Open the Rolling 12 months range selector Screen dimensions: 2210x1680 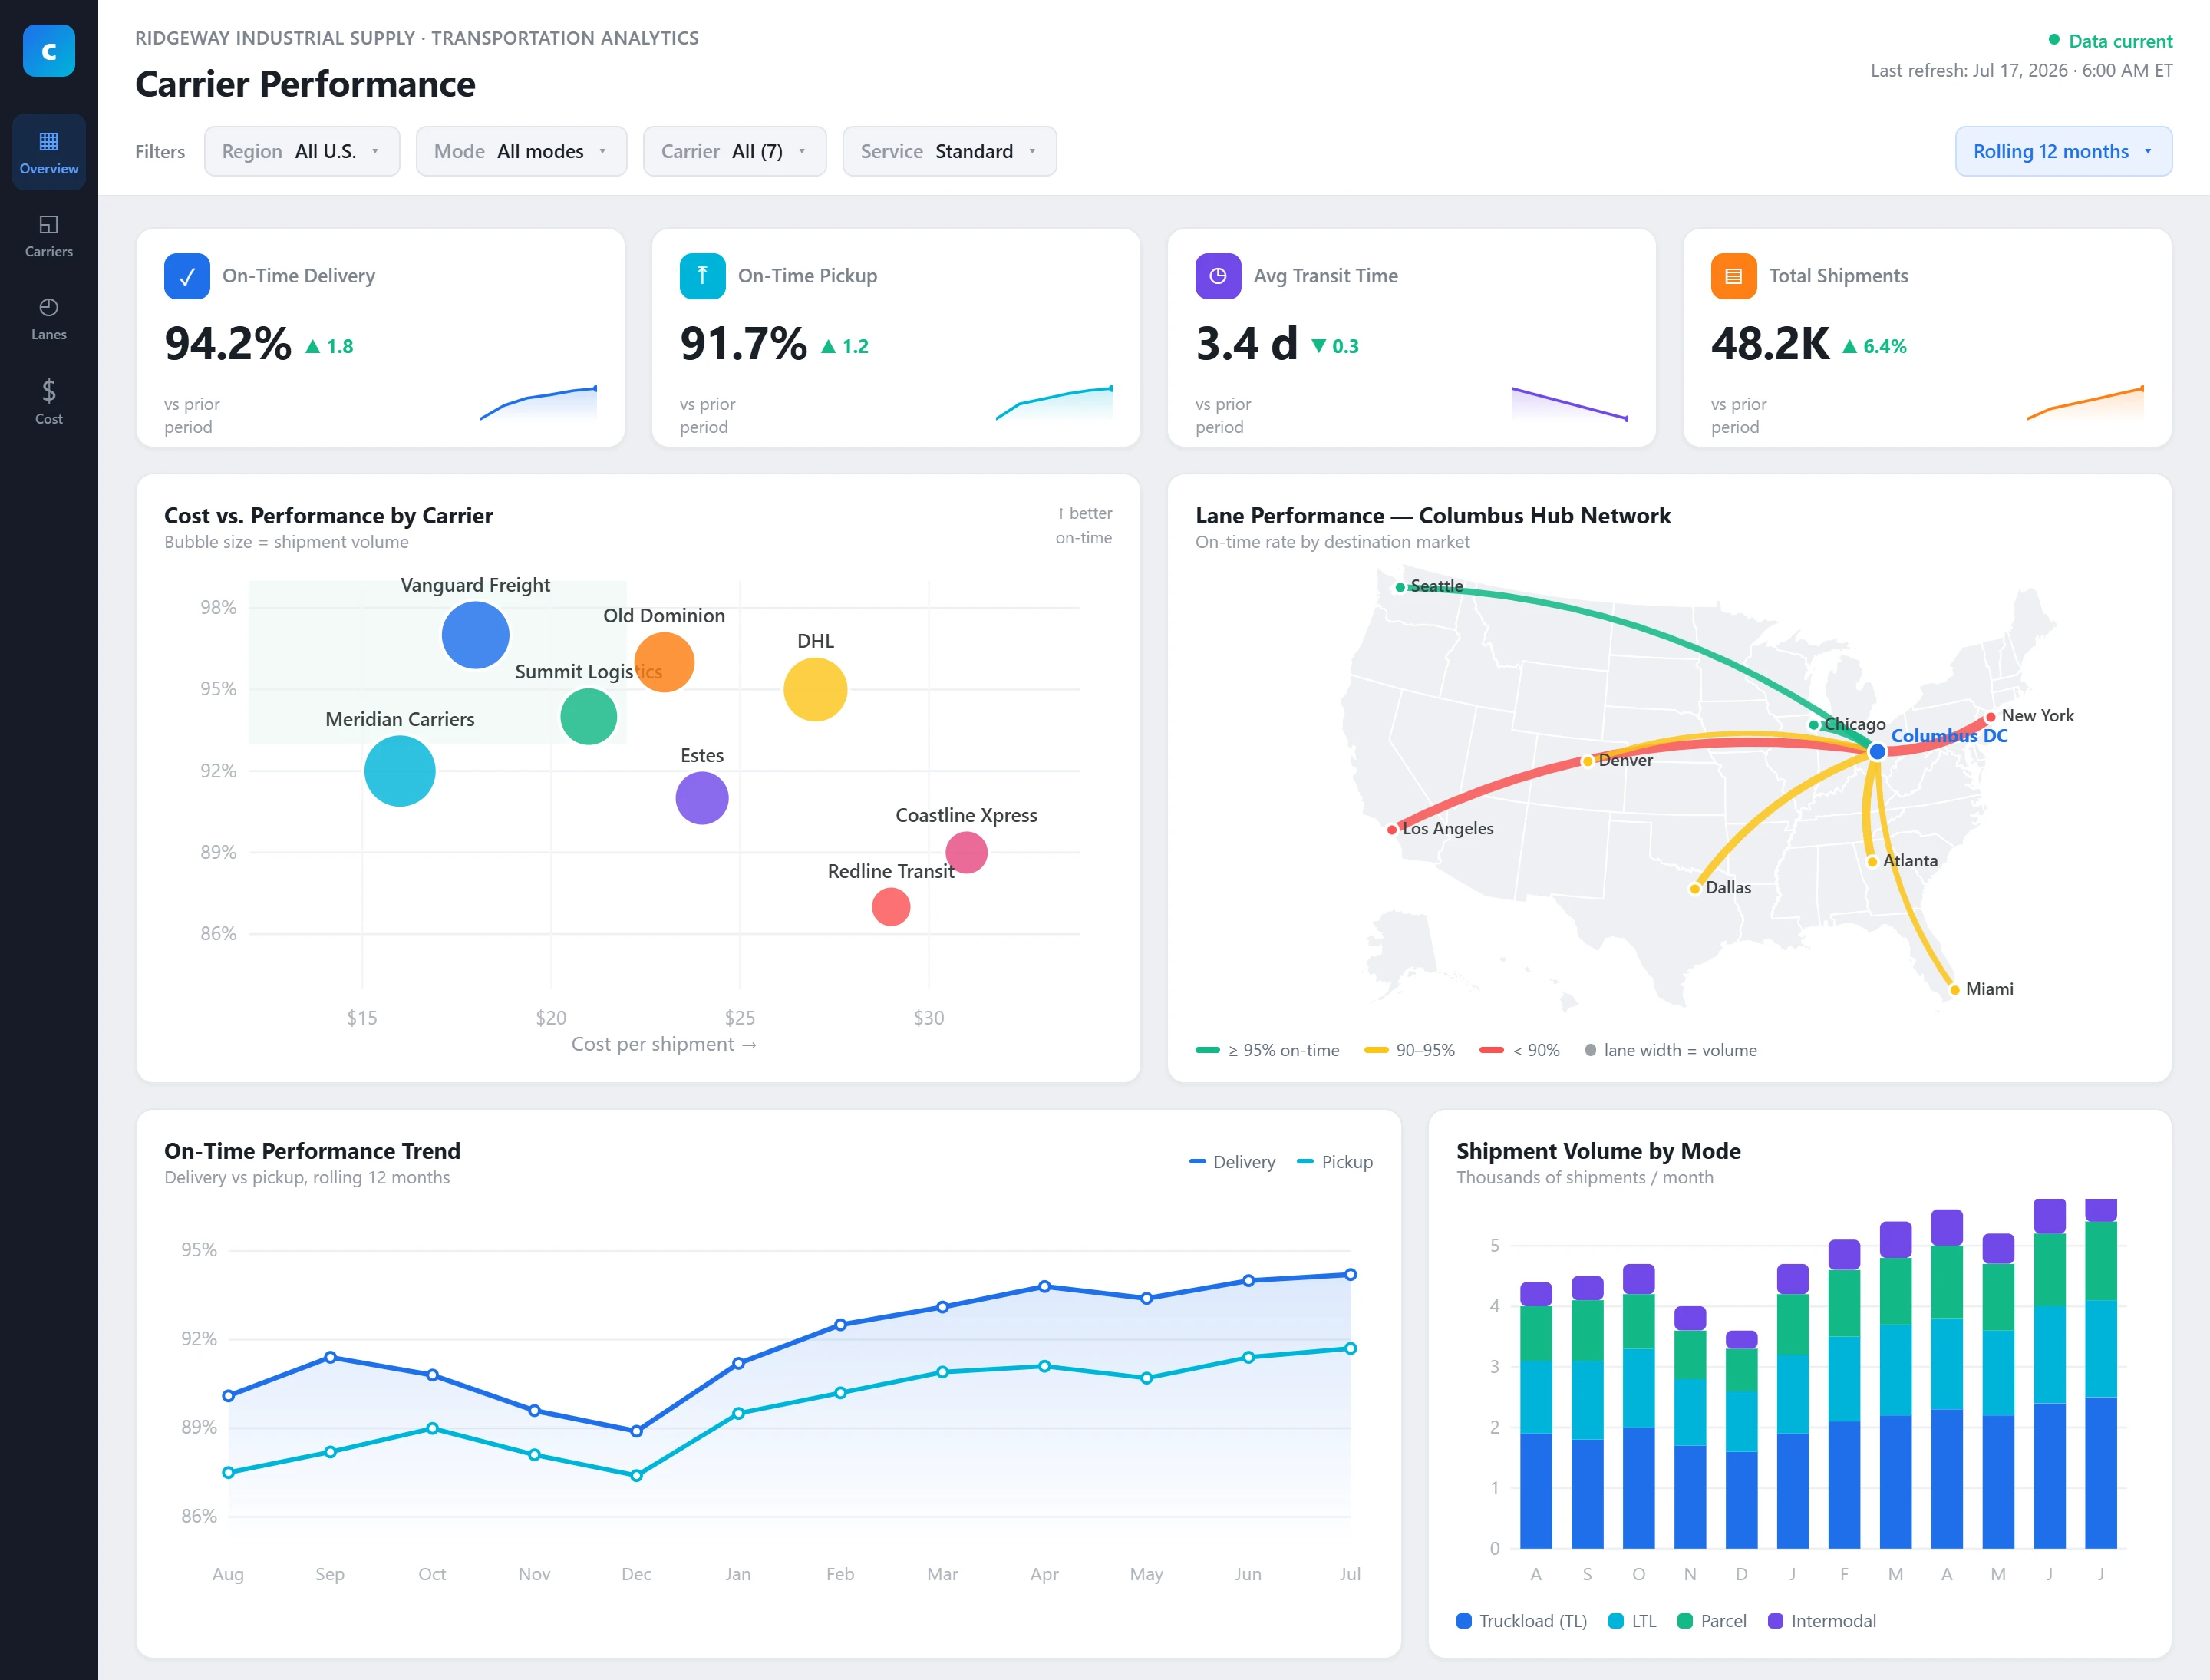click(x=2063, y=151)
